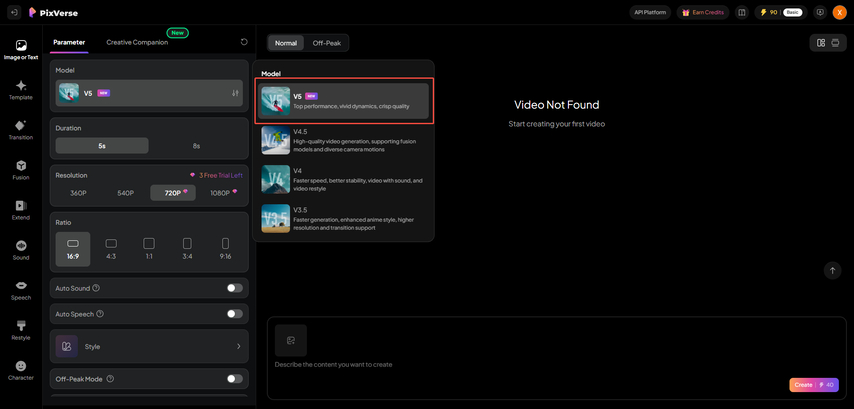Turn on the Auto Speech toggle
The image size is (854, 409).
click(234, 314)
